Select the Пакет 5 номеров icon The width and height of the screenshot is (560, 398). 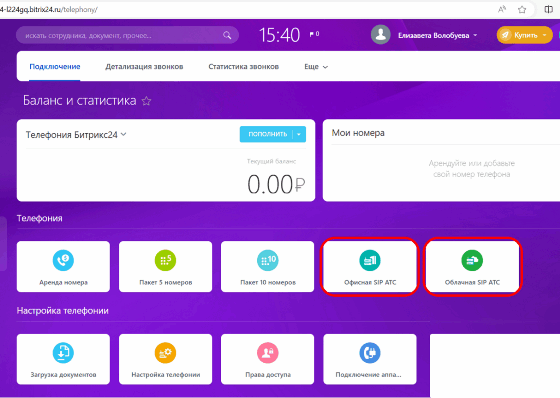pyautogui.click(x=165, y=260)
